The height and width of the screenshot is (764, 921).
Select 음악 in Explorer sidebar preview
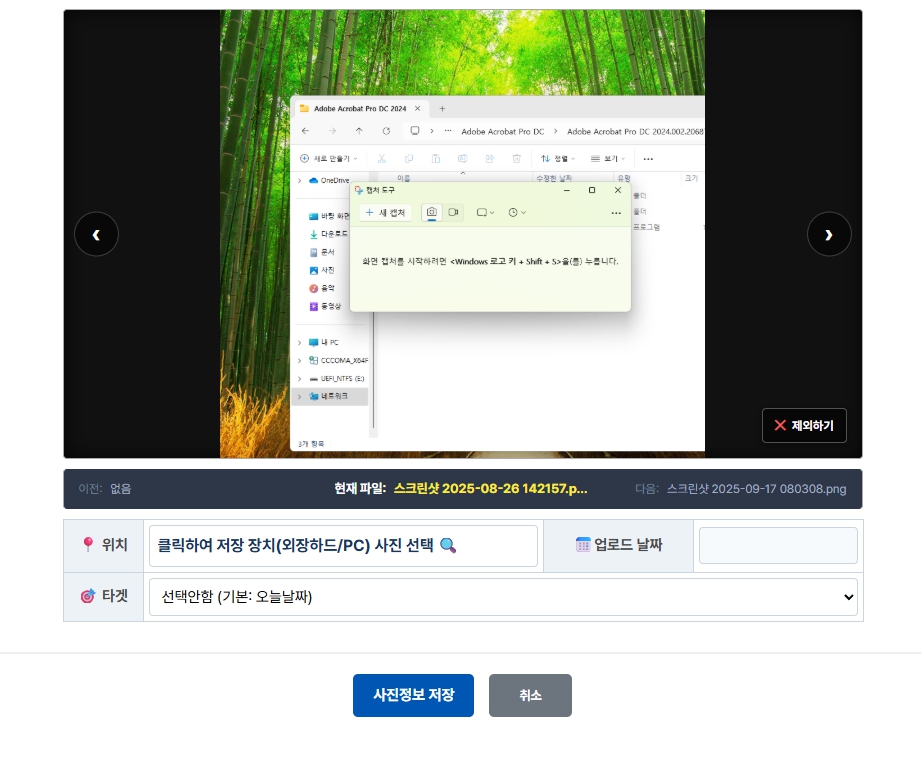[x=322, y=288]
